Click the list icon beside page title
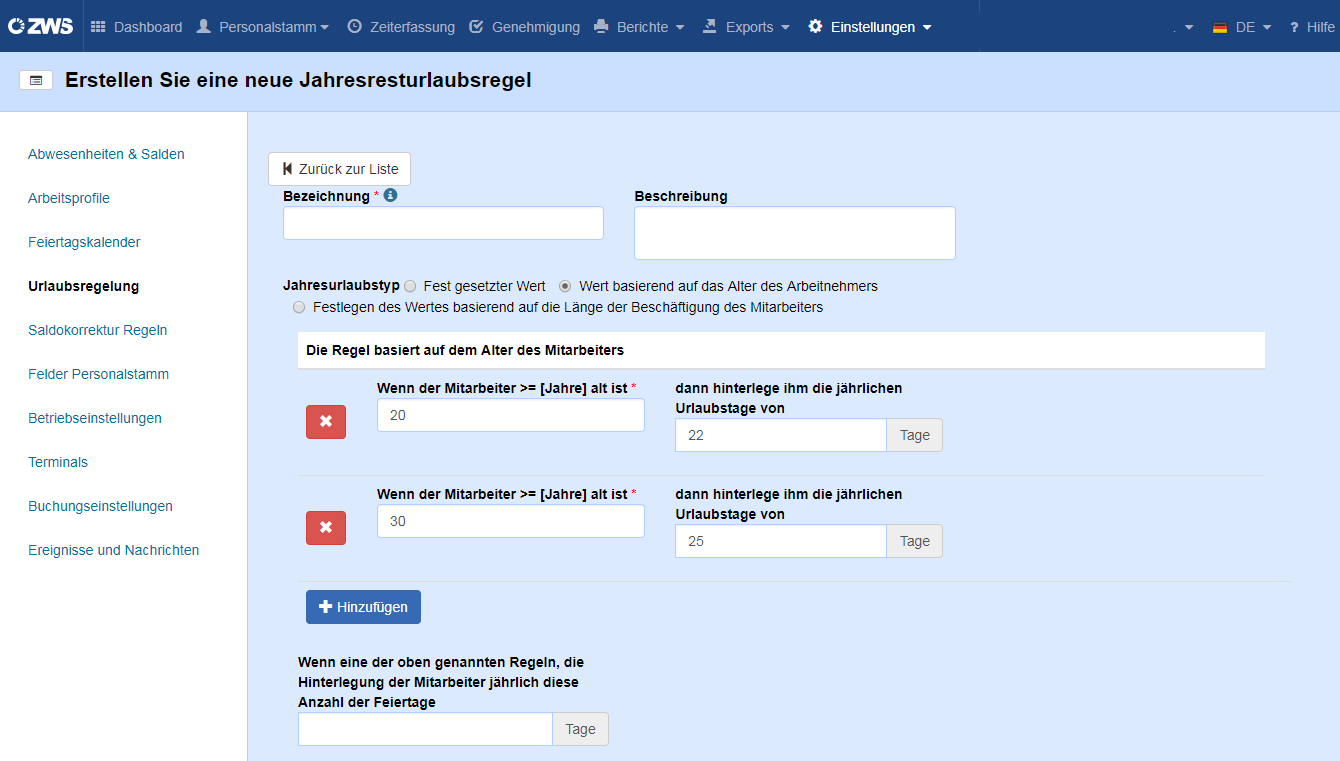Viewport: 1340px width, 761px height. coord(36,80)
